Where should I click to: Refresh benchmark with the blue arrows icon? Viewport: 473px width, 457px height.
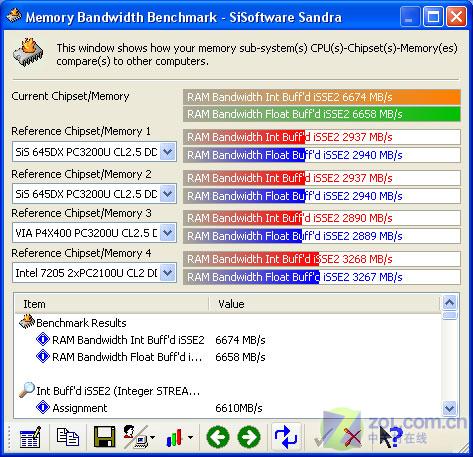(x=286, y=437)
